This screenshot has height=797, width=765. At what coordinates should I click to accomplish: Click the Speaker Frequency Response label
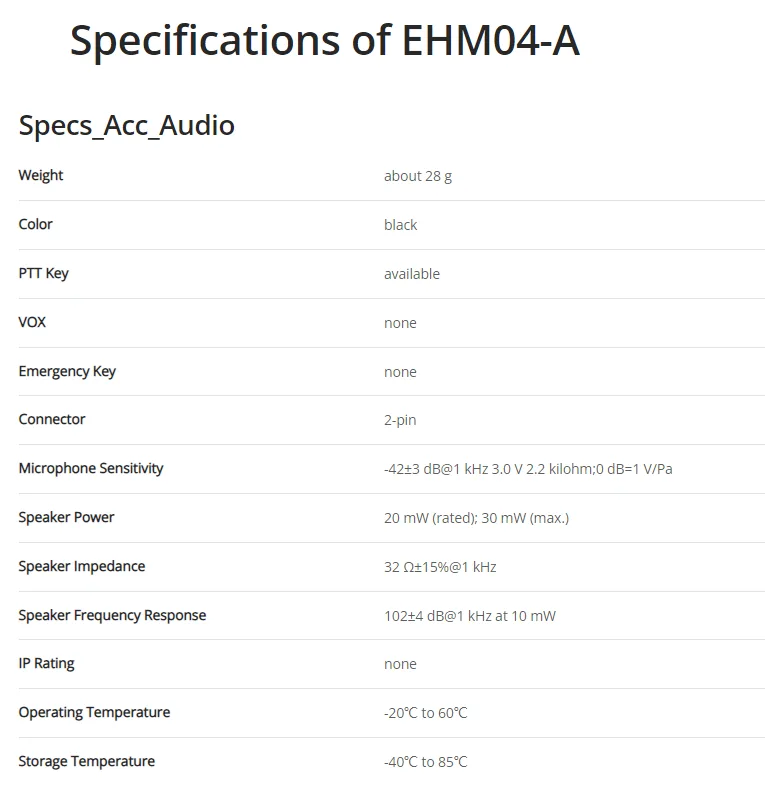click(x=112, y=616)
